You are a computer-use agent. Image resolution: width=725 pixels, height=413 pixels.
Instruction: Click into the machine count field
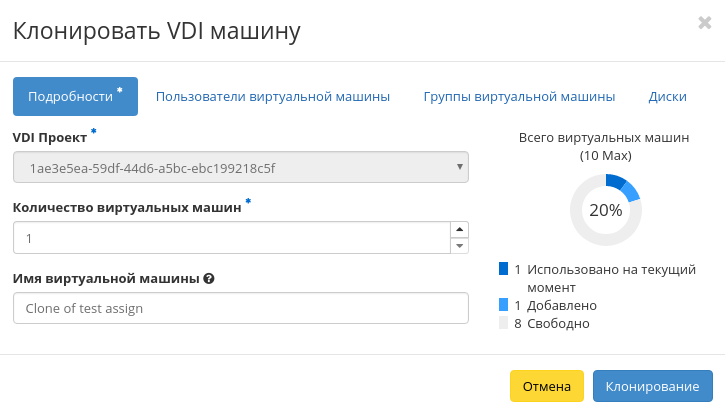tap(230, 238)
